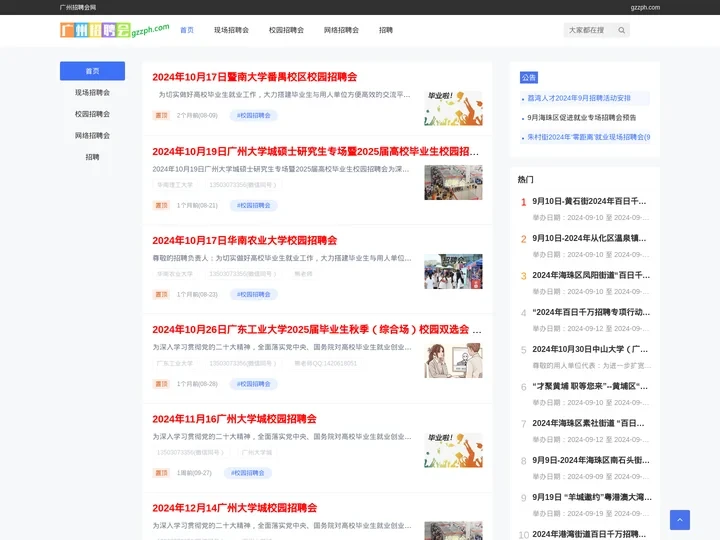This screenshot has width=720, height=540.
Task: Select the blue 首页 sidebar button
Action: pyautogui.click(x=92, y=71)
